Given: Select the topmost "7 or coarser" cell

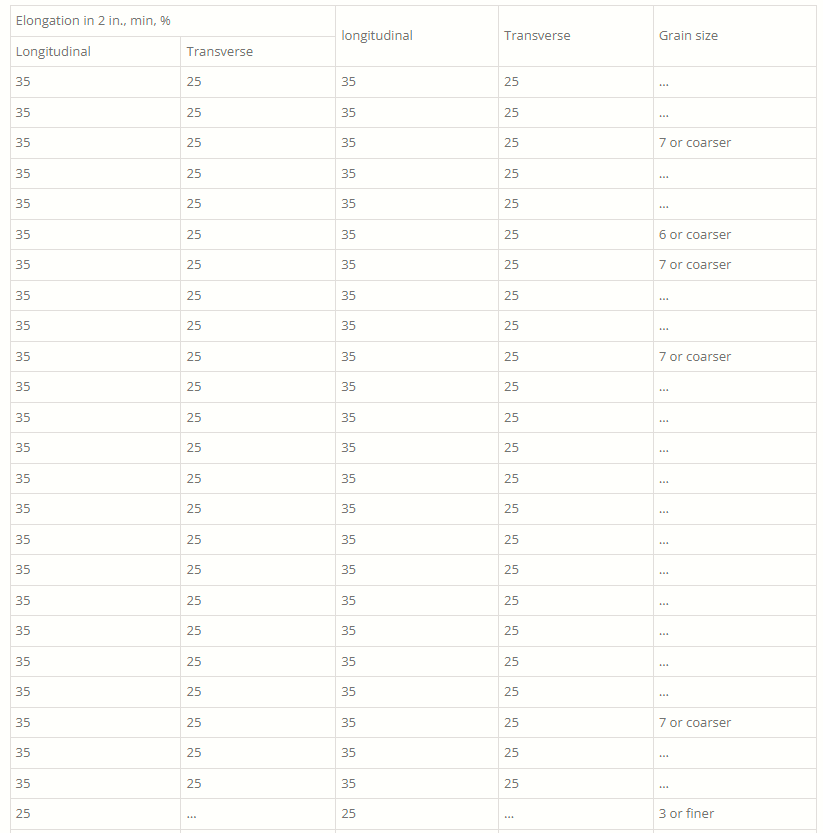Looking at the screenshot, I should pyautogui.click(x=695, y=143).
